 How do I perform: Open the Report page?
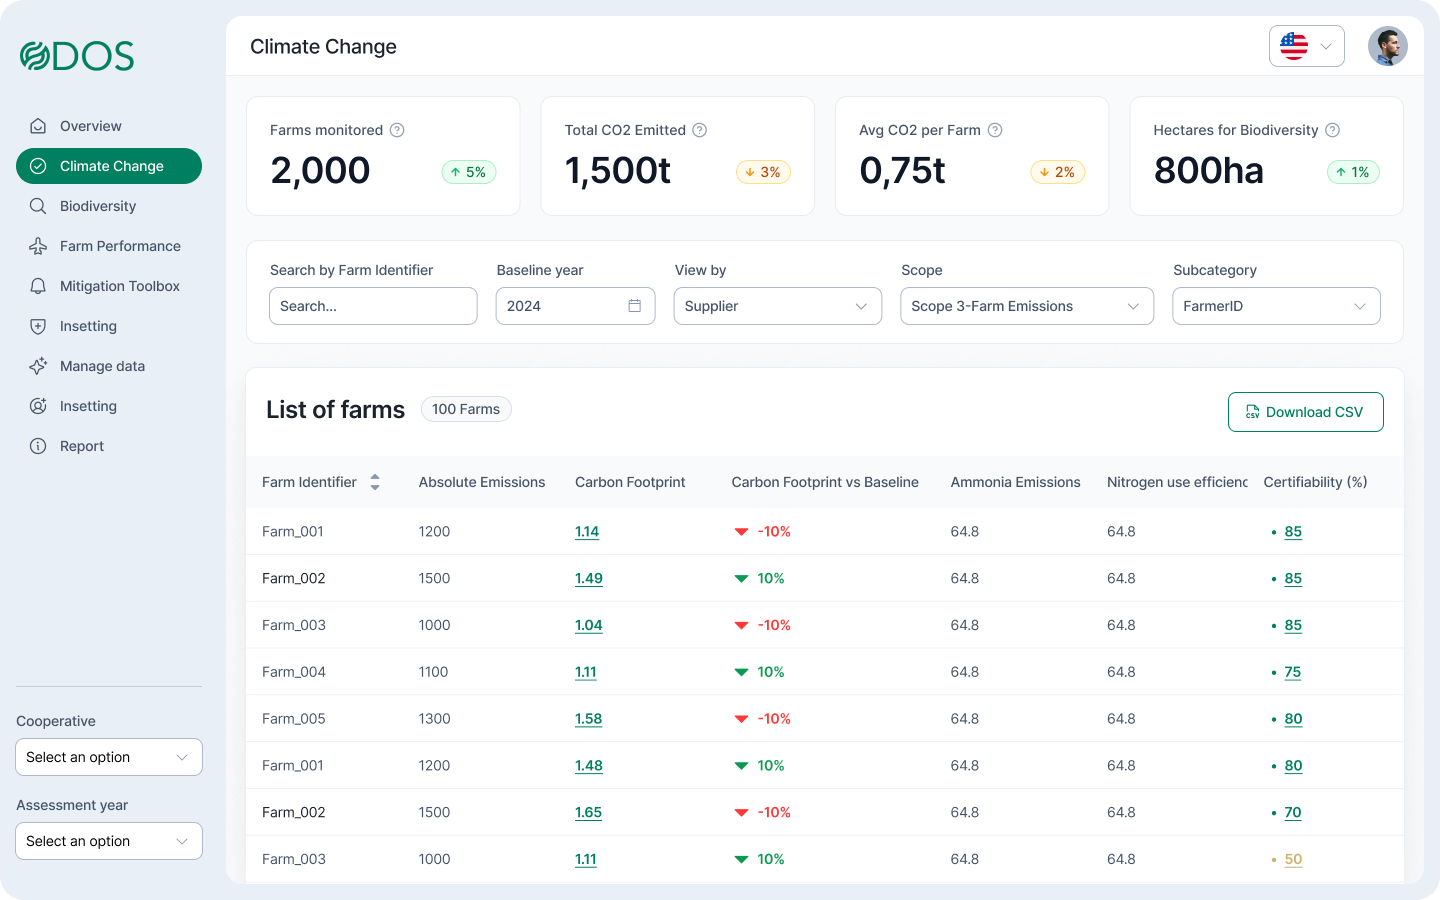[109, 446]
